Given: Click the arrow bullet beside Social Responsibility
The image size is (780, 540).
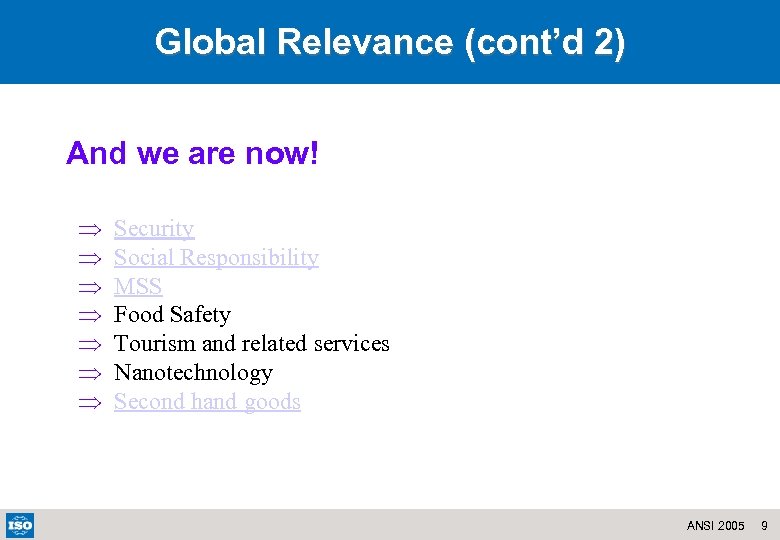Looking at the screenshot, I should point(90,259).
